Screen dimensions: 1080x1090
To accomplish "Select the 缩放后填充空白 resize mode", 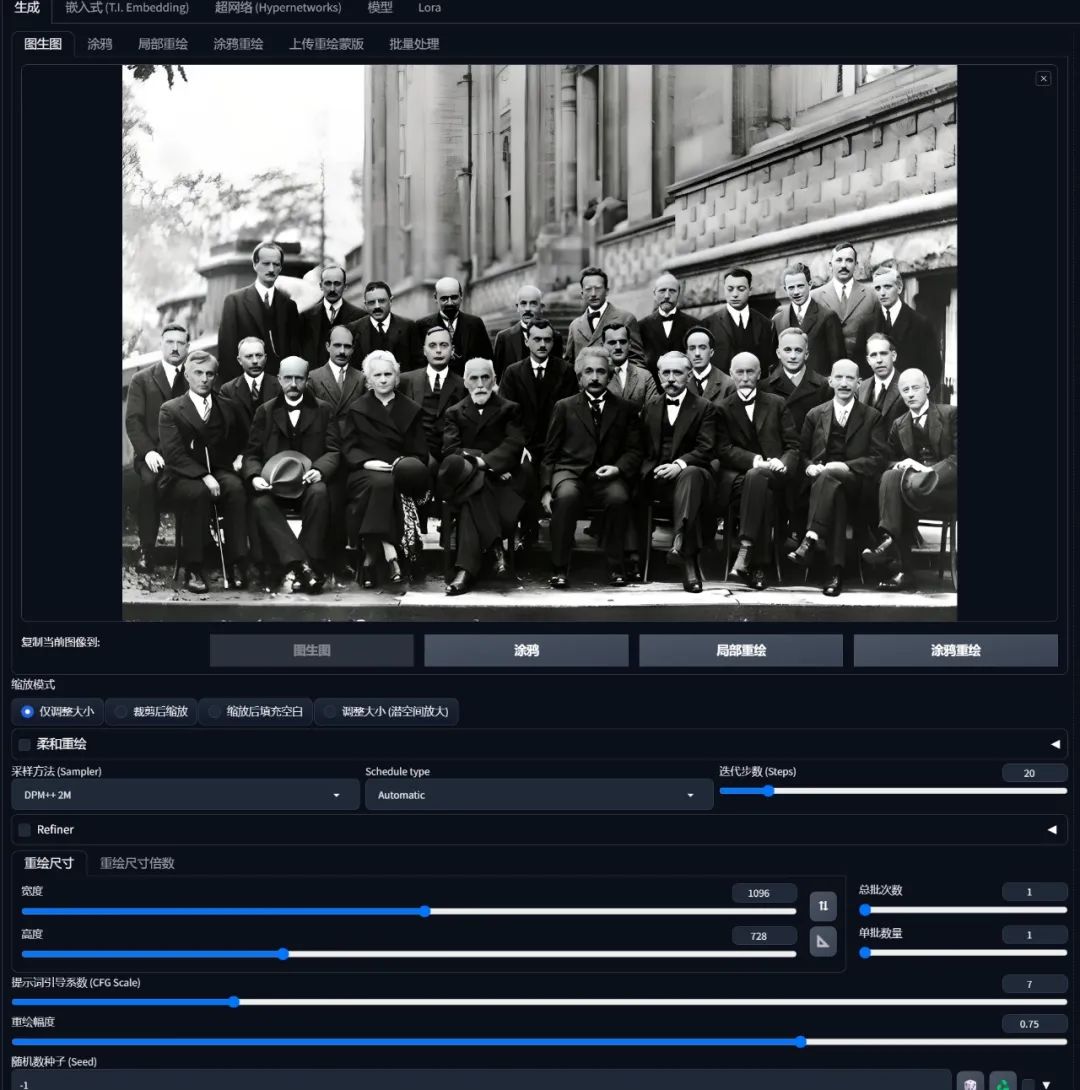I will (x=256, y=711).
